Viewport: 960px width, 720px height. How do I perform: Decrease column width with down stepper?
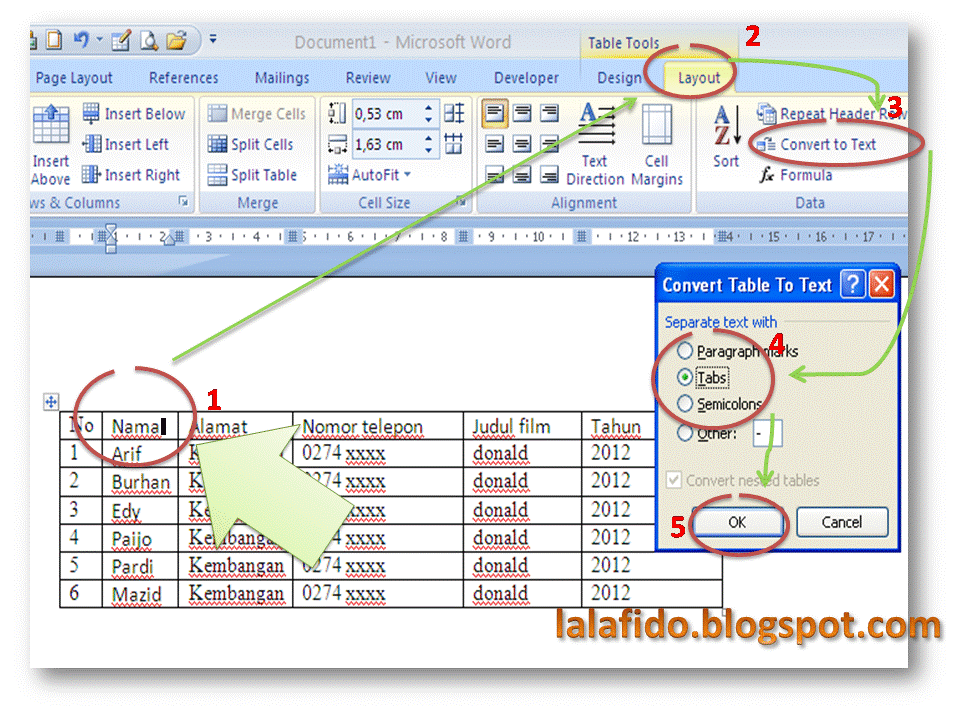tap(429, 151)
